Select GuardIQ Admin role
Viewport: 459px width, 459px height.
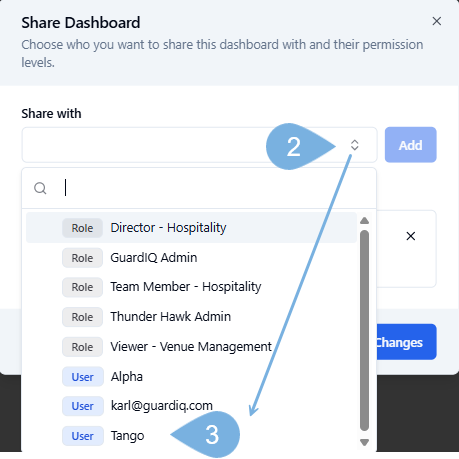coord(191,258)
